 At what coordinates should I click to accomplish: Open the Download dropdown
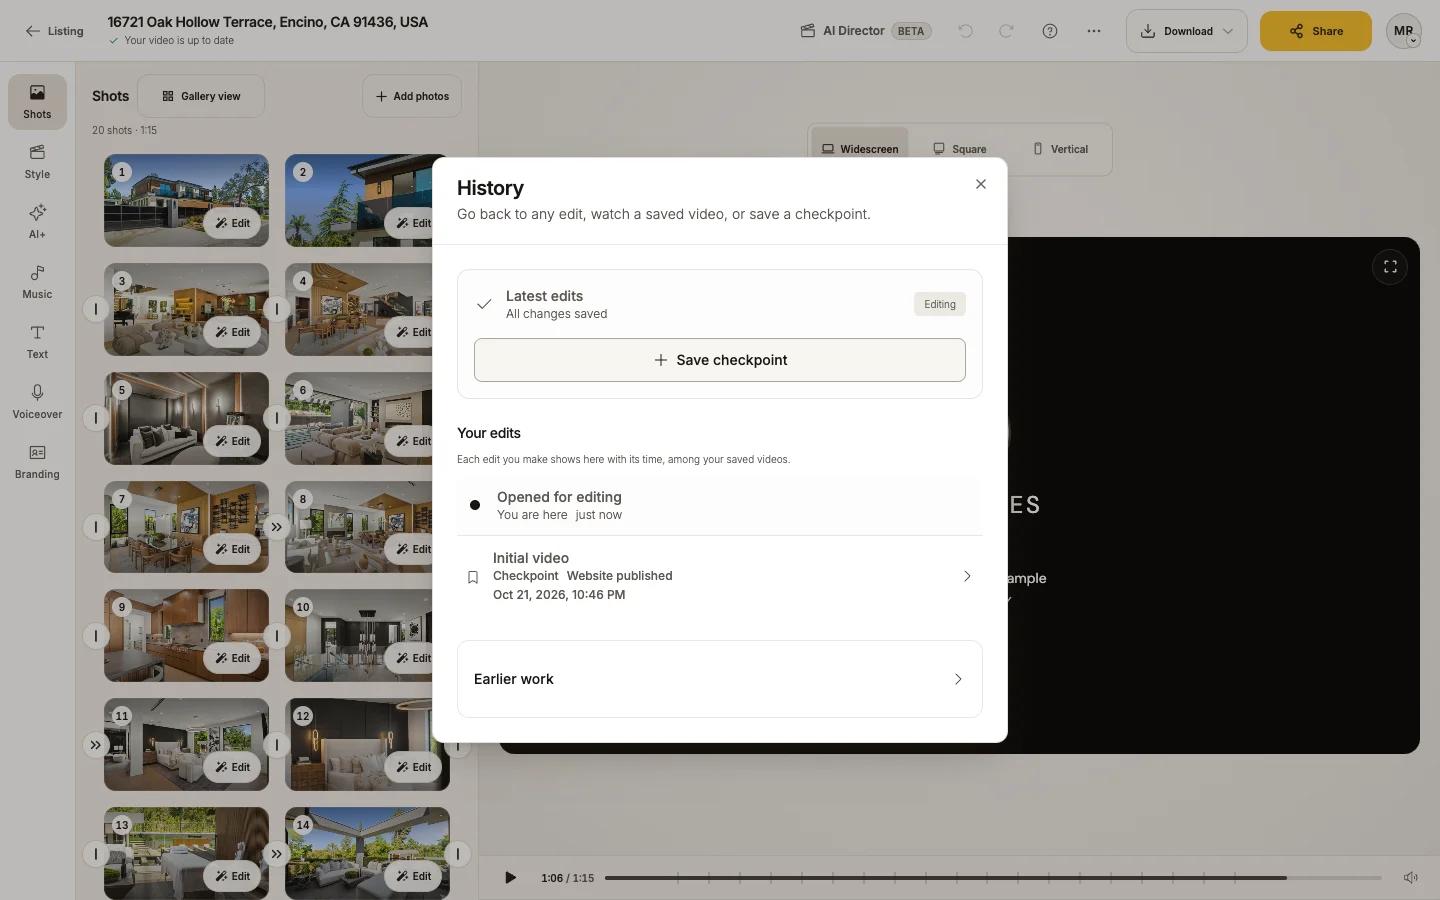(x=1187, y=31)
